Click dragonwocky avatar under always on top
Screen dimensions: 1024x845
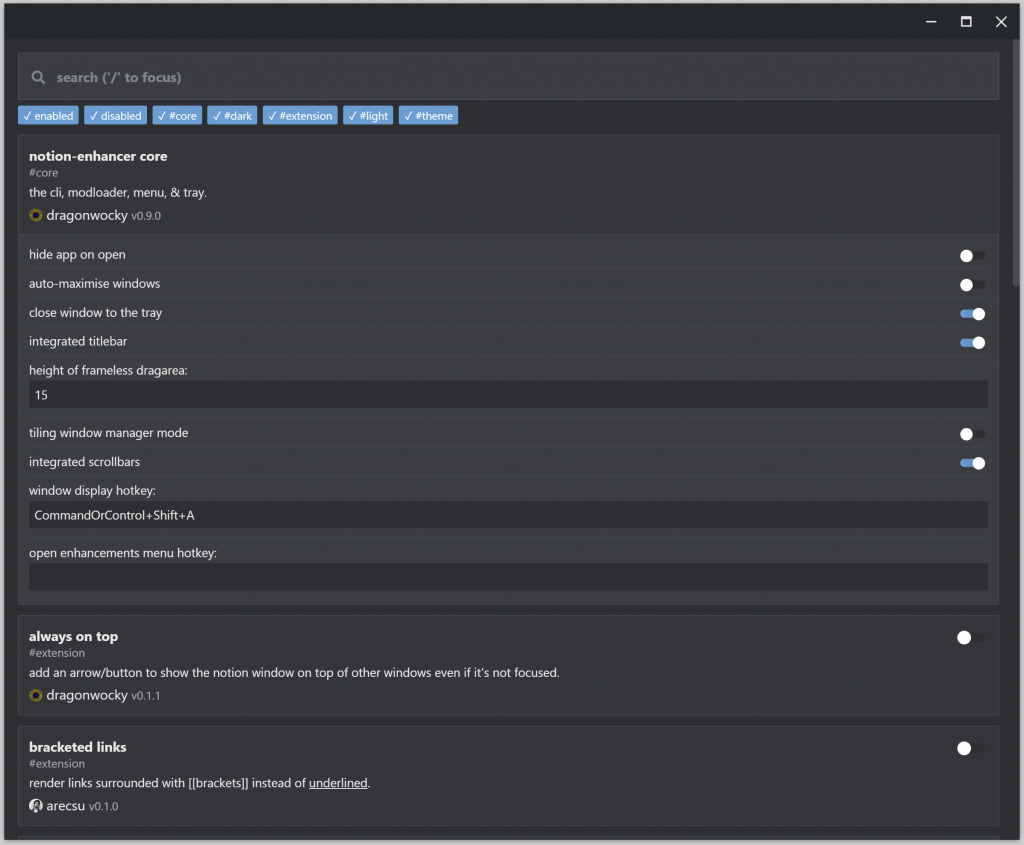click(x=36, y=695)
